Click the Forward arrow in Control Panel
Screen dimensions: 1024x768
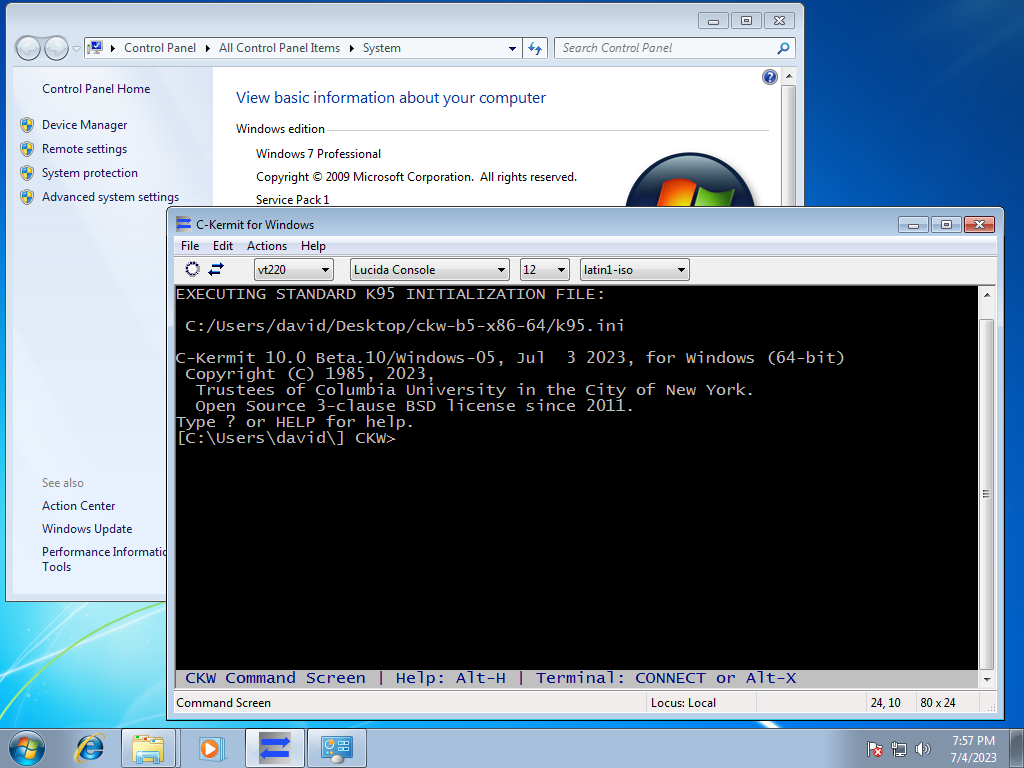click(56, 48)
